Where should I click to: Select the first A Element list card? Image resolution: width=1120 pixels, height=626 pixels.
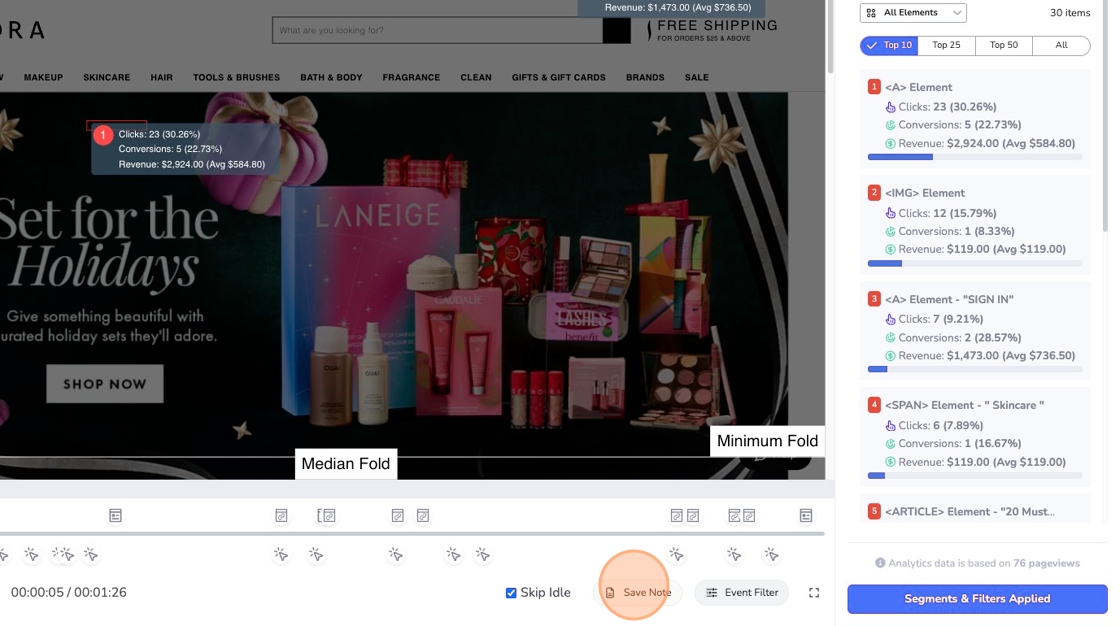[975, 118]
